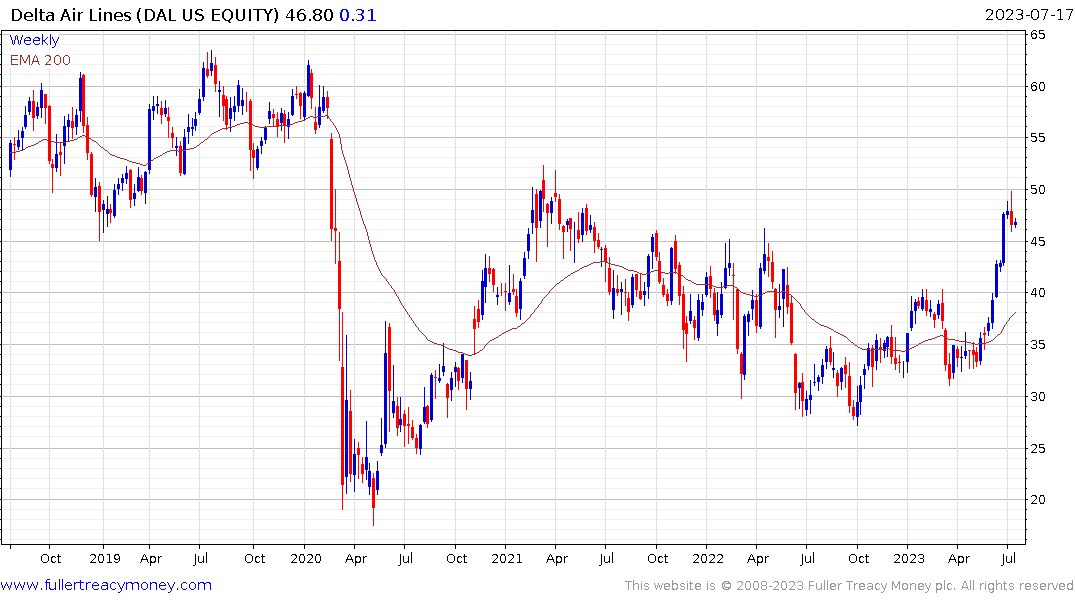The width and height of the screenshot is (1075, 600).
Task: Click the 50 price axis label
Action: point(1037,190)
